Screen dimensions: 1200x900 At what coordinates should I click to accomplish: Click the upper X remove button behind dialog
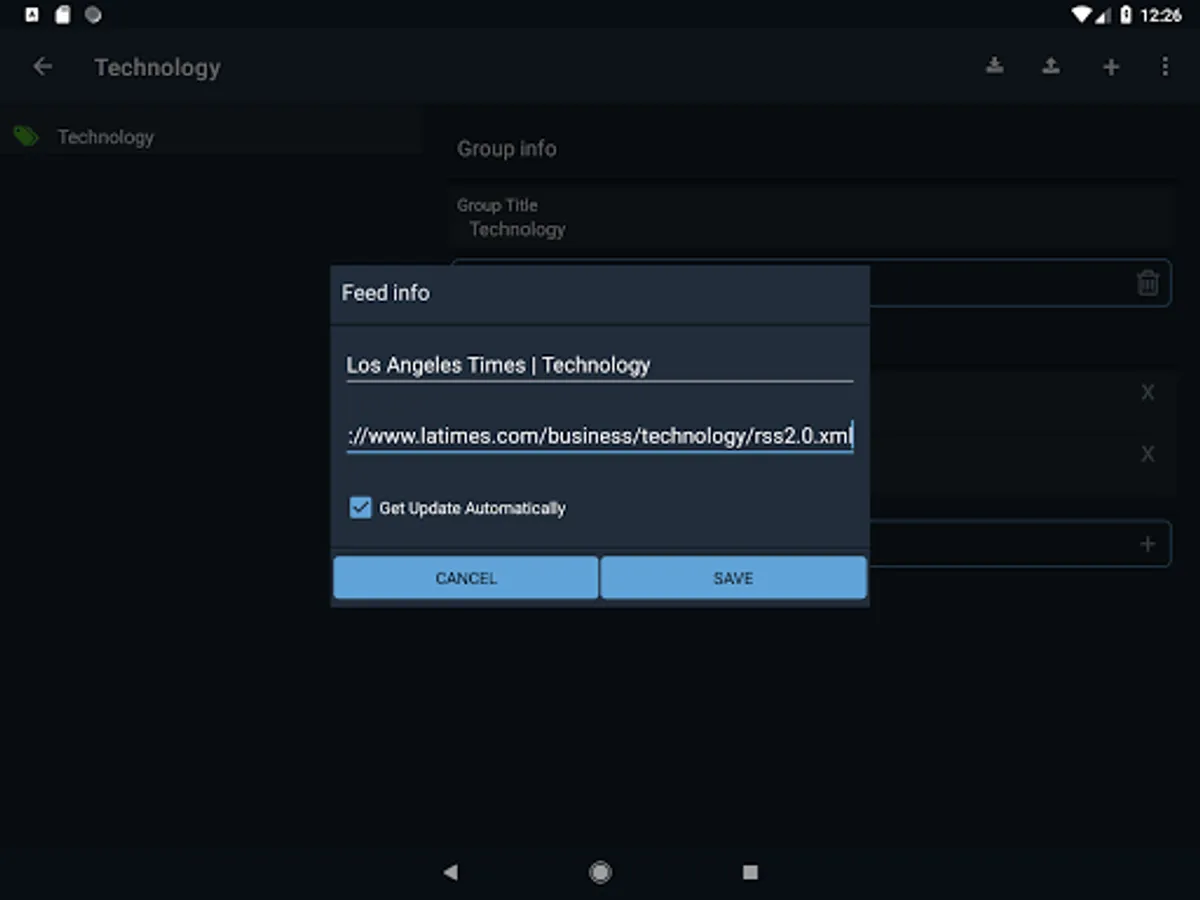coord(1148,393)
